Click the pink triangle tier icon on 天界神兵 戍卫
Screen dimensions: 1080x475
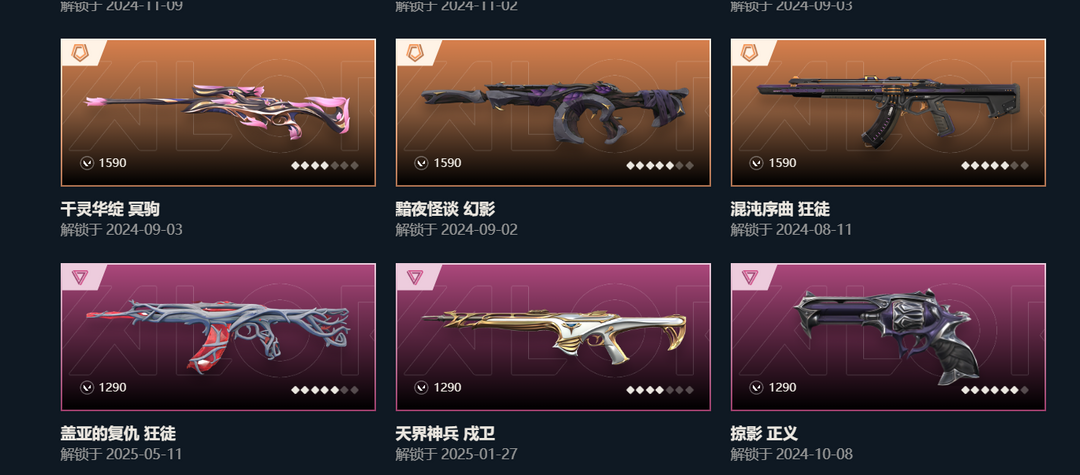click(415, 277)
